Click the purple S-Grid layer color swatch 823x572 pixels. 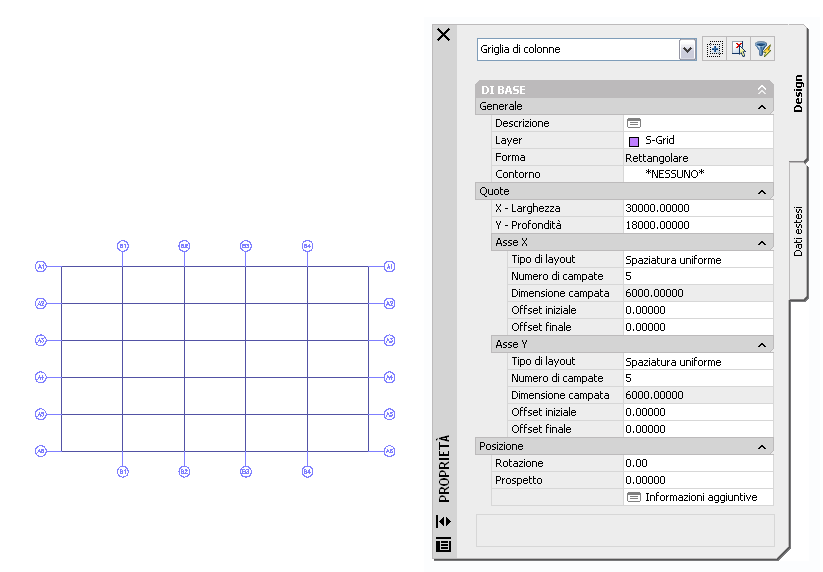pos(634,141)
